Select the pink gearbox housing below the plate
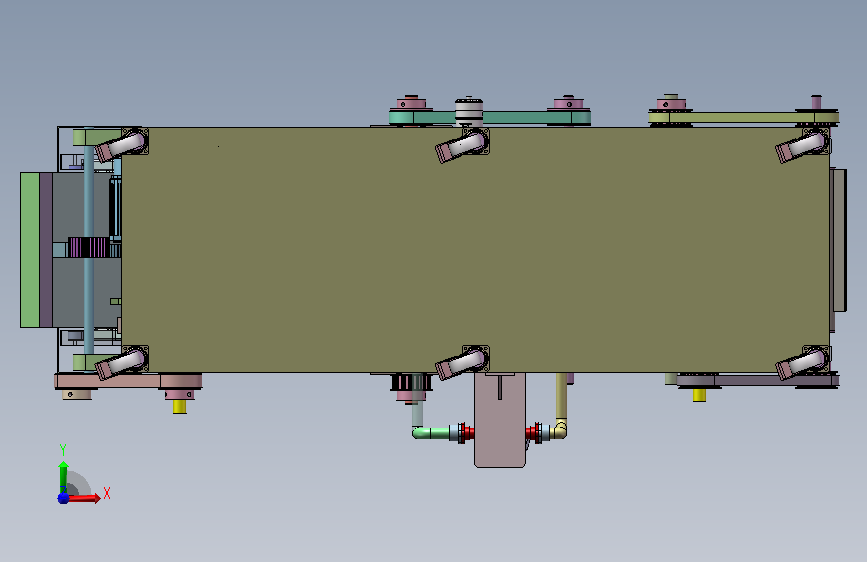867x562 pixels. pos(500,420)
